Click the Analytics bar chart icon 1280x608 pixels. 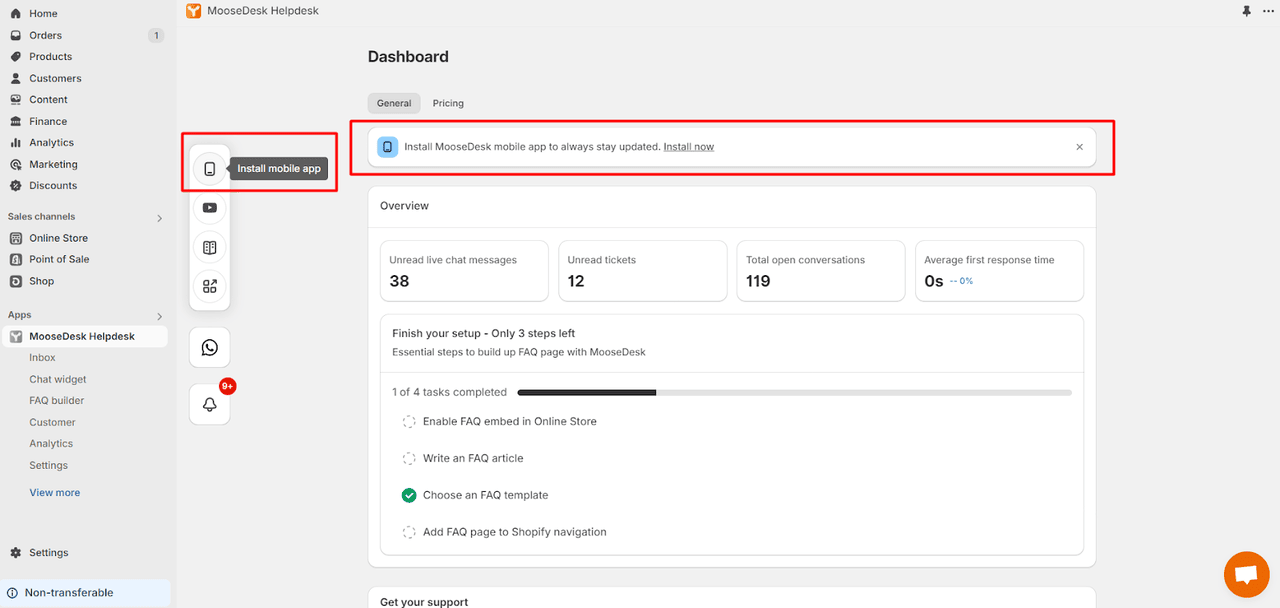[16, 142]
